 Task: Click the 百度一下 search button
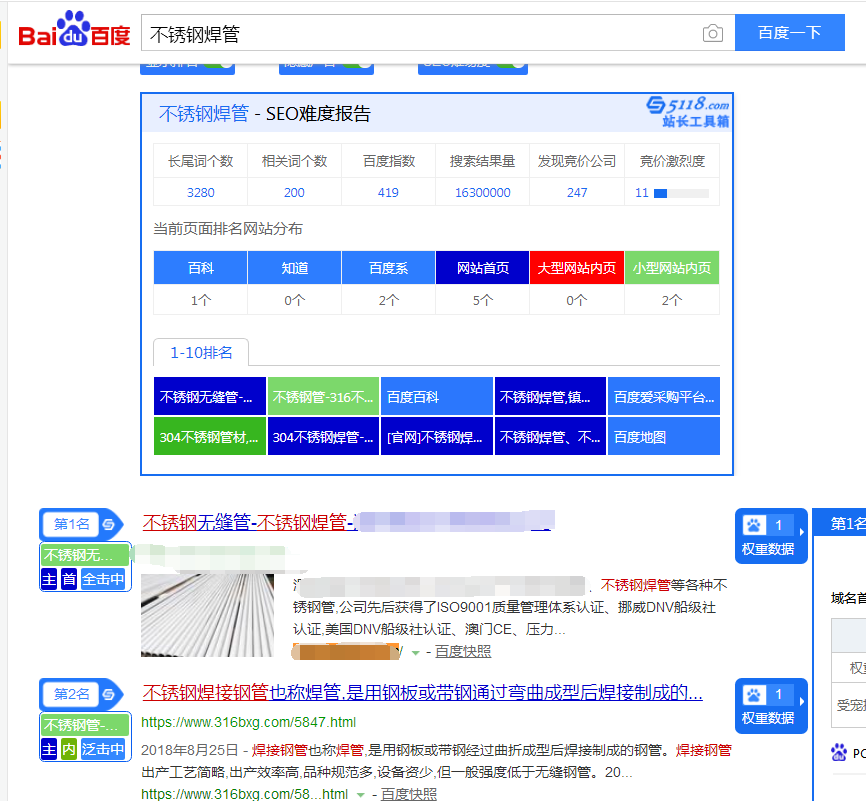coord(790,33)
